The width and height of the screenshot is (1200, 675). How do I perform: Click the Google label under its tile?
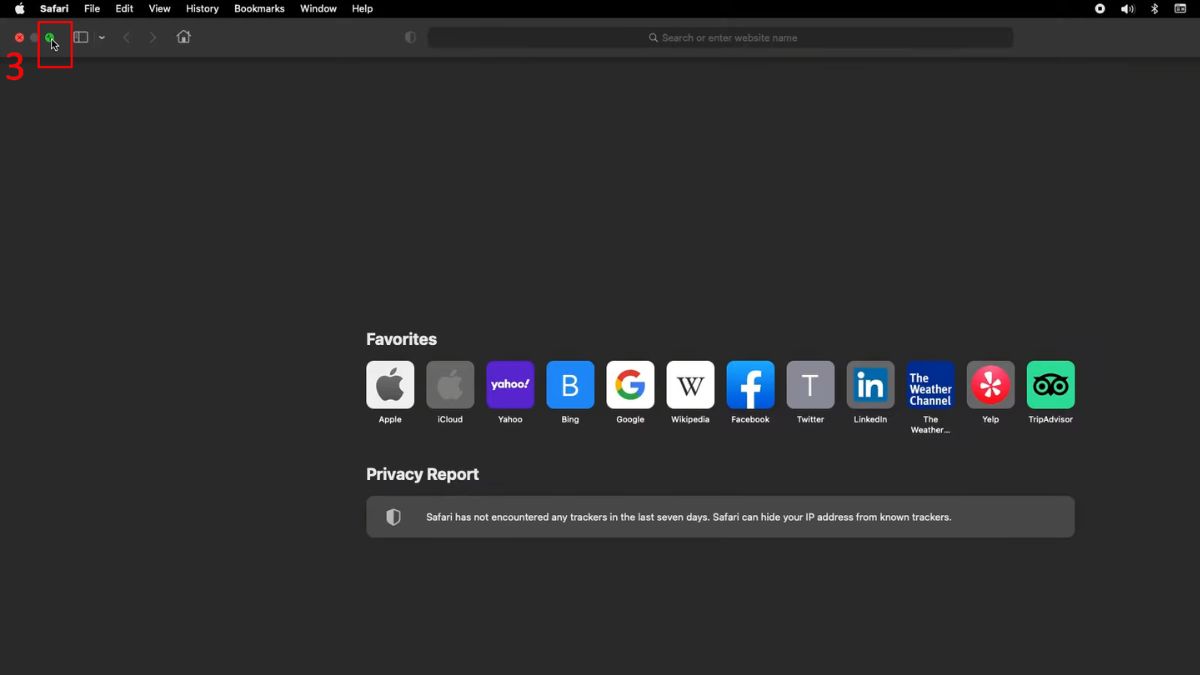630,420
